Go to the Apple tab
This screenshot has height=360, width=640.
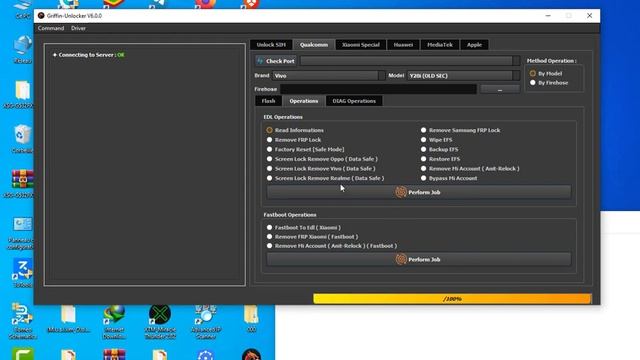pos(474,44)
